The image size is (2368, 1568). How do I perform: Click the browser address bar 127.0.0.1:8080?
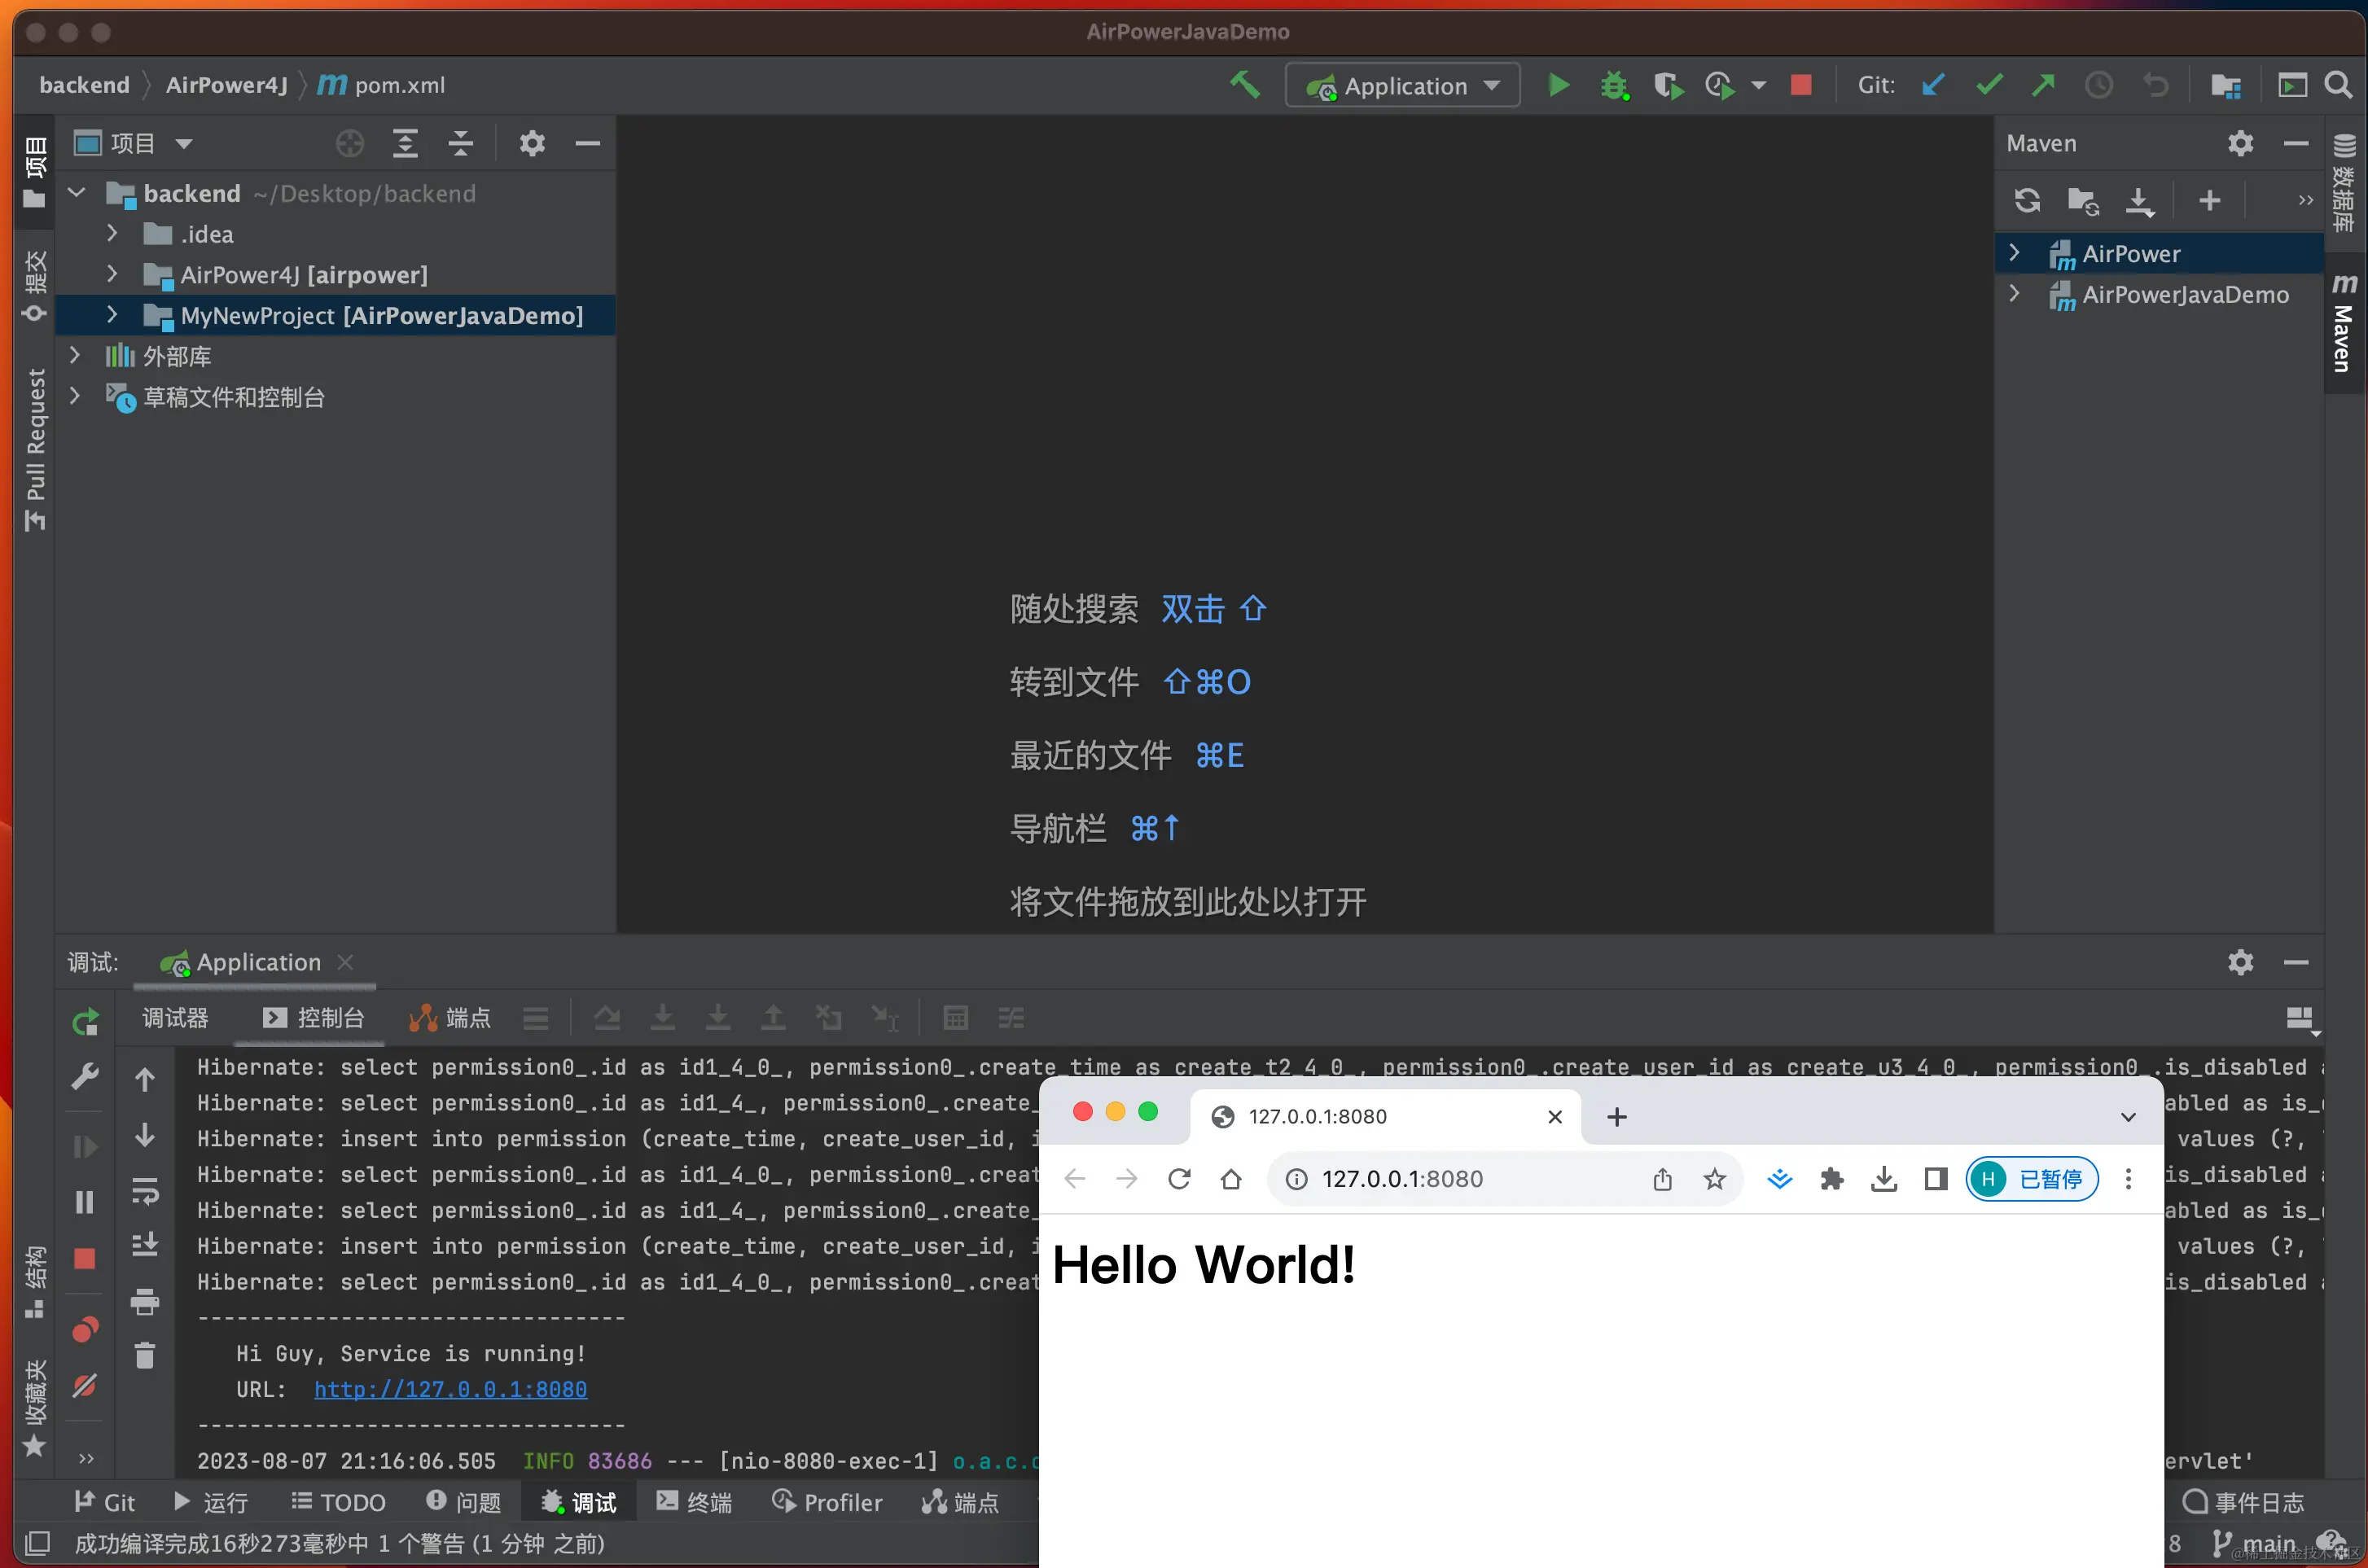[1402, 1179]
